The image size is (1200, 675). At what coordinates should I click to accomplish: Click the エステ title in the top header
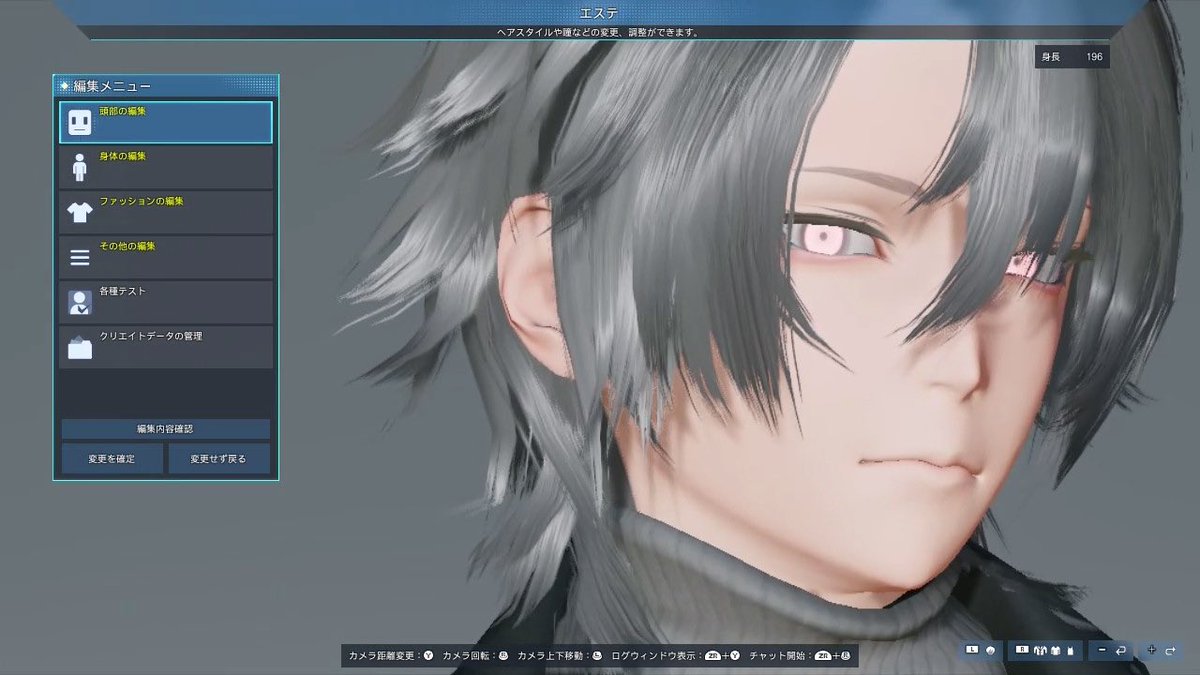pyautogui.click(x=599, y=12)
